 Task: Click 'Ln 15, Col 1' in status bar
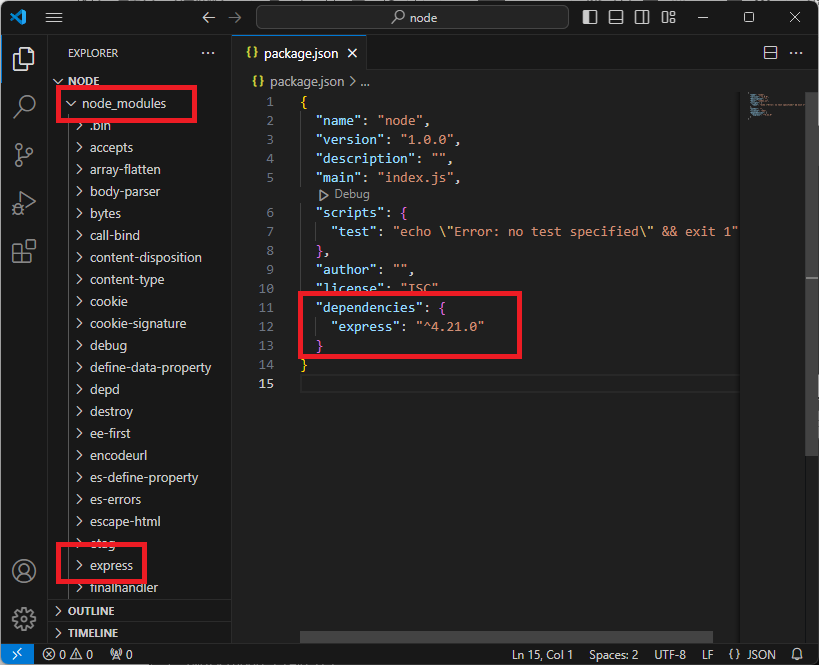(x=542, y=655)
